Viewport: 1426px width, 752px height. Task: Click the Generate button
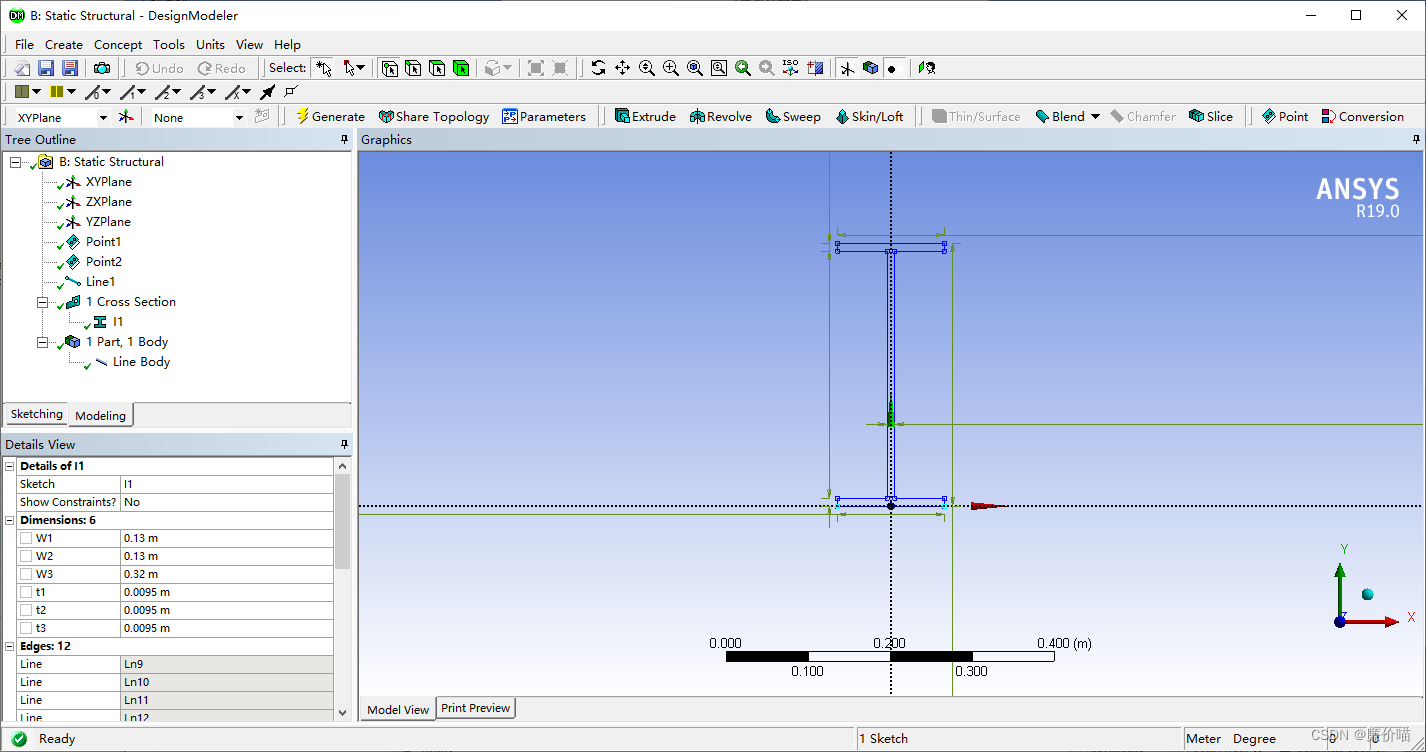[331, 116]
